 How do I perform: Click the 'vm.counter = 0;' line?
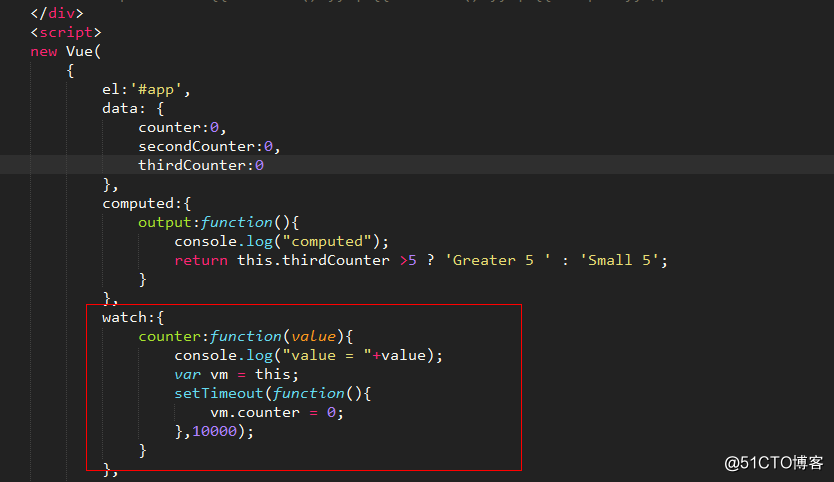[277, 413]
